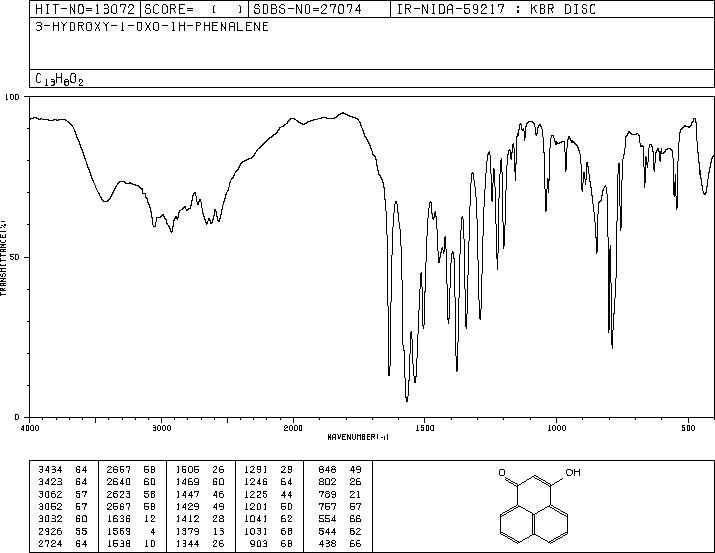Viewport: 715px width, 553px height.
Task: Click the 544 peak entry in the table
Action: pos(340,531)
